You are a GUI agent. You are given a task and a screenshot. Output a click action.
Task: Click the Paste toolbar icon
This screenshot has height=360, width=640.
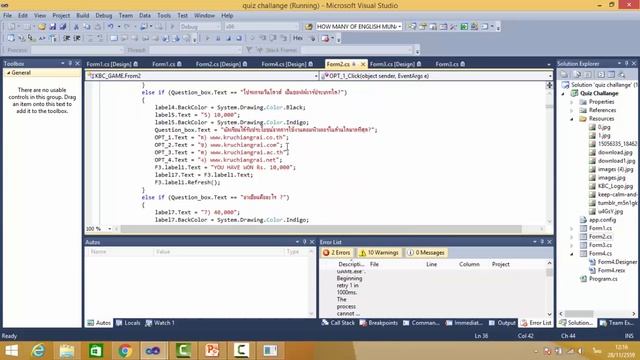tap(98, 27)
